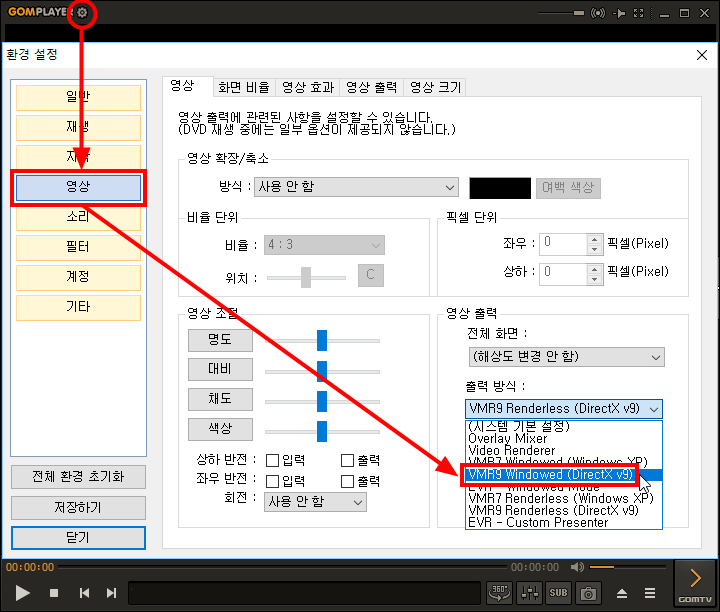Viewport: 720px width, 612px height.
Task: Select the 필터 settings category
Action: click(78, 247)
